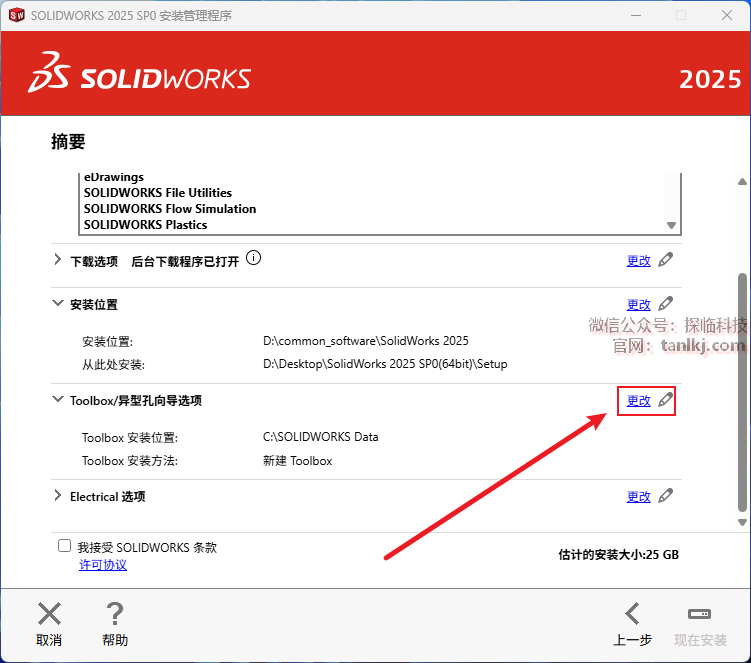Click 更改 link for Toolbox options
This screenshot has height=663, width=751.
coord(638,401)
